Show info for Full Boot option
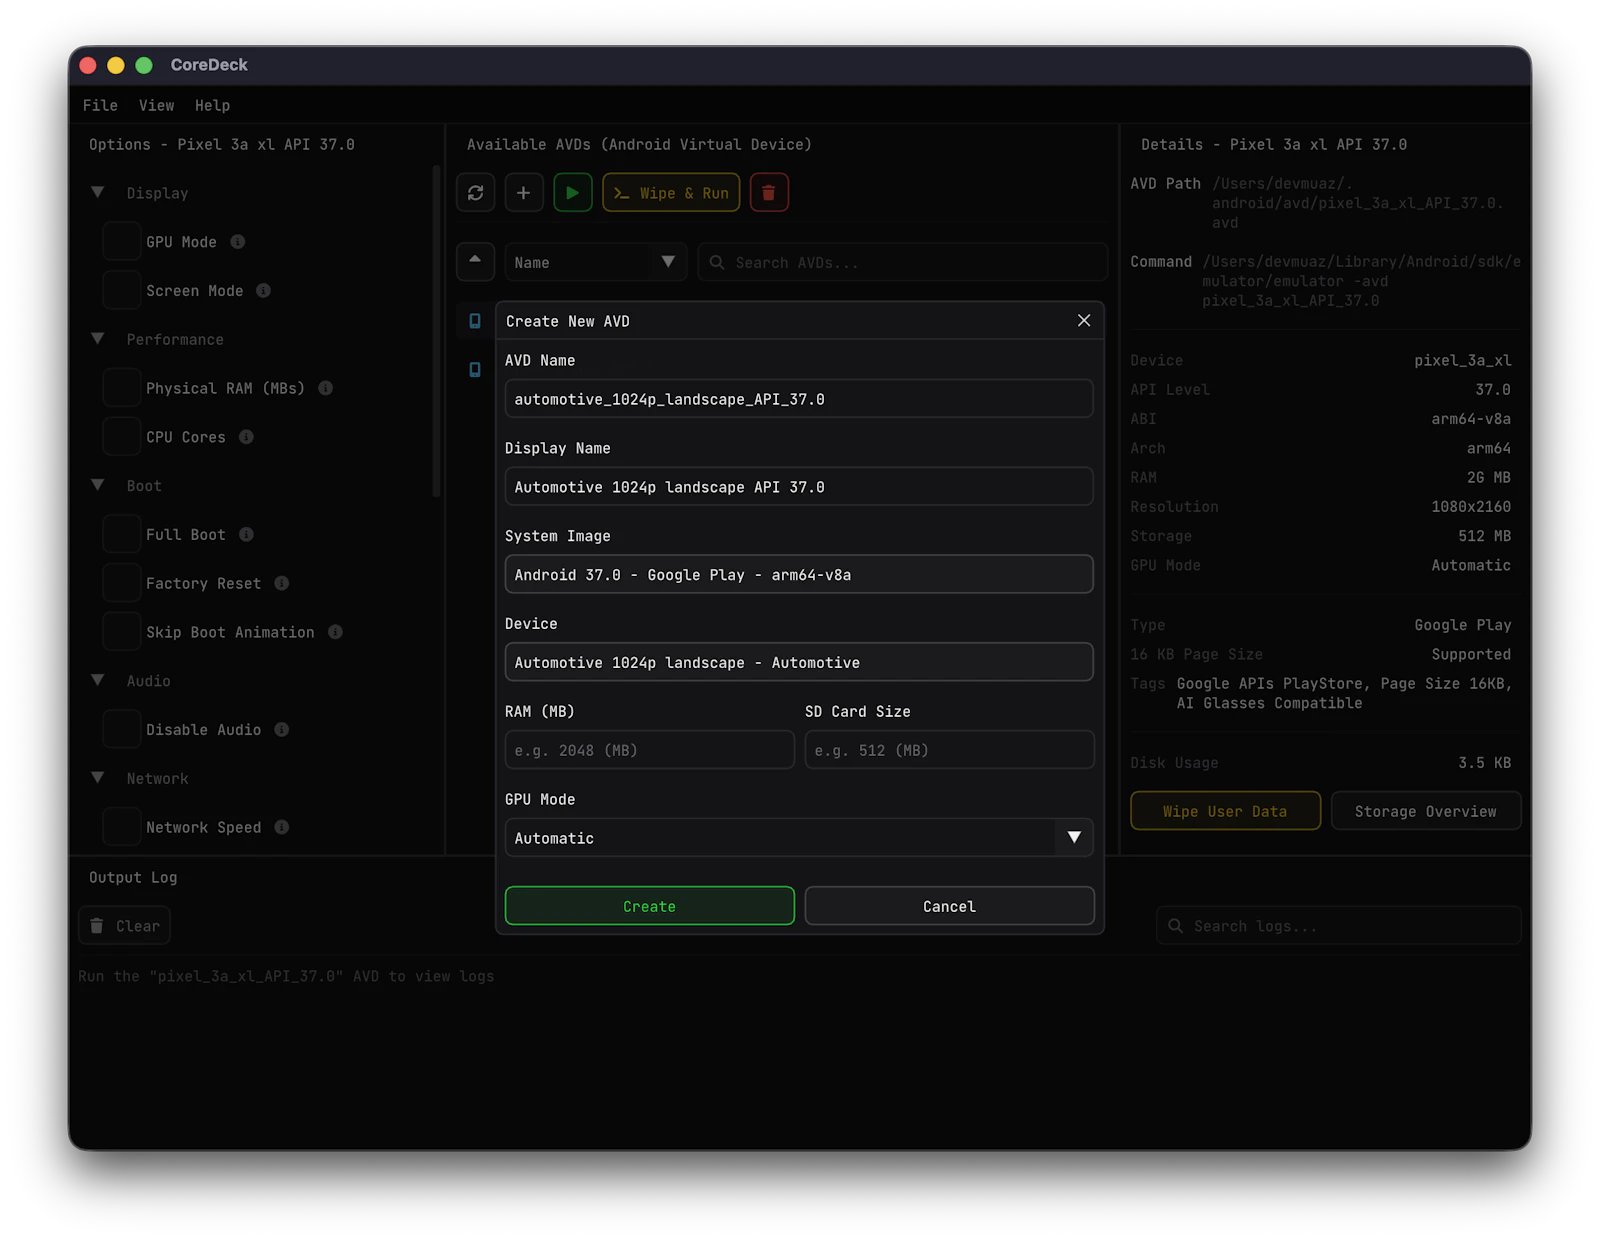 coord(246,534)
